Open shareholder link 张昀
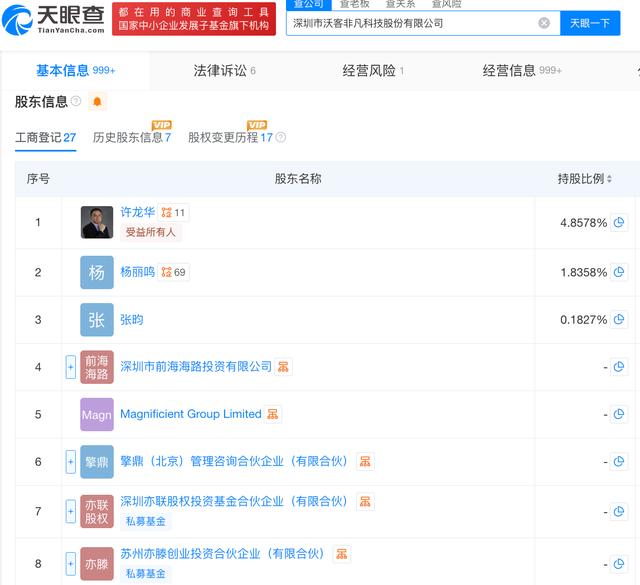640x585 pixels. [x=132, y=320]
